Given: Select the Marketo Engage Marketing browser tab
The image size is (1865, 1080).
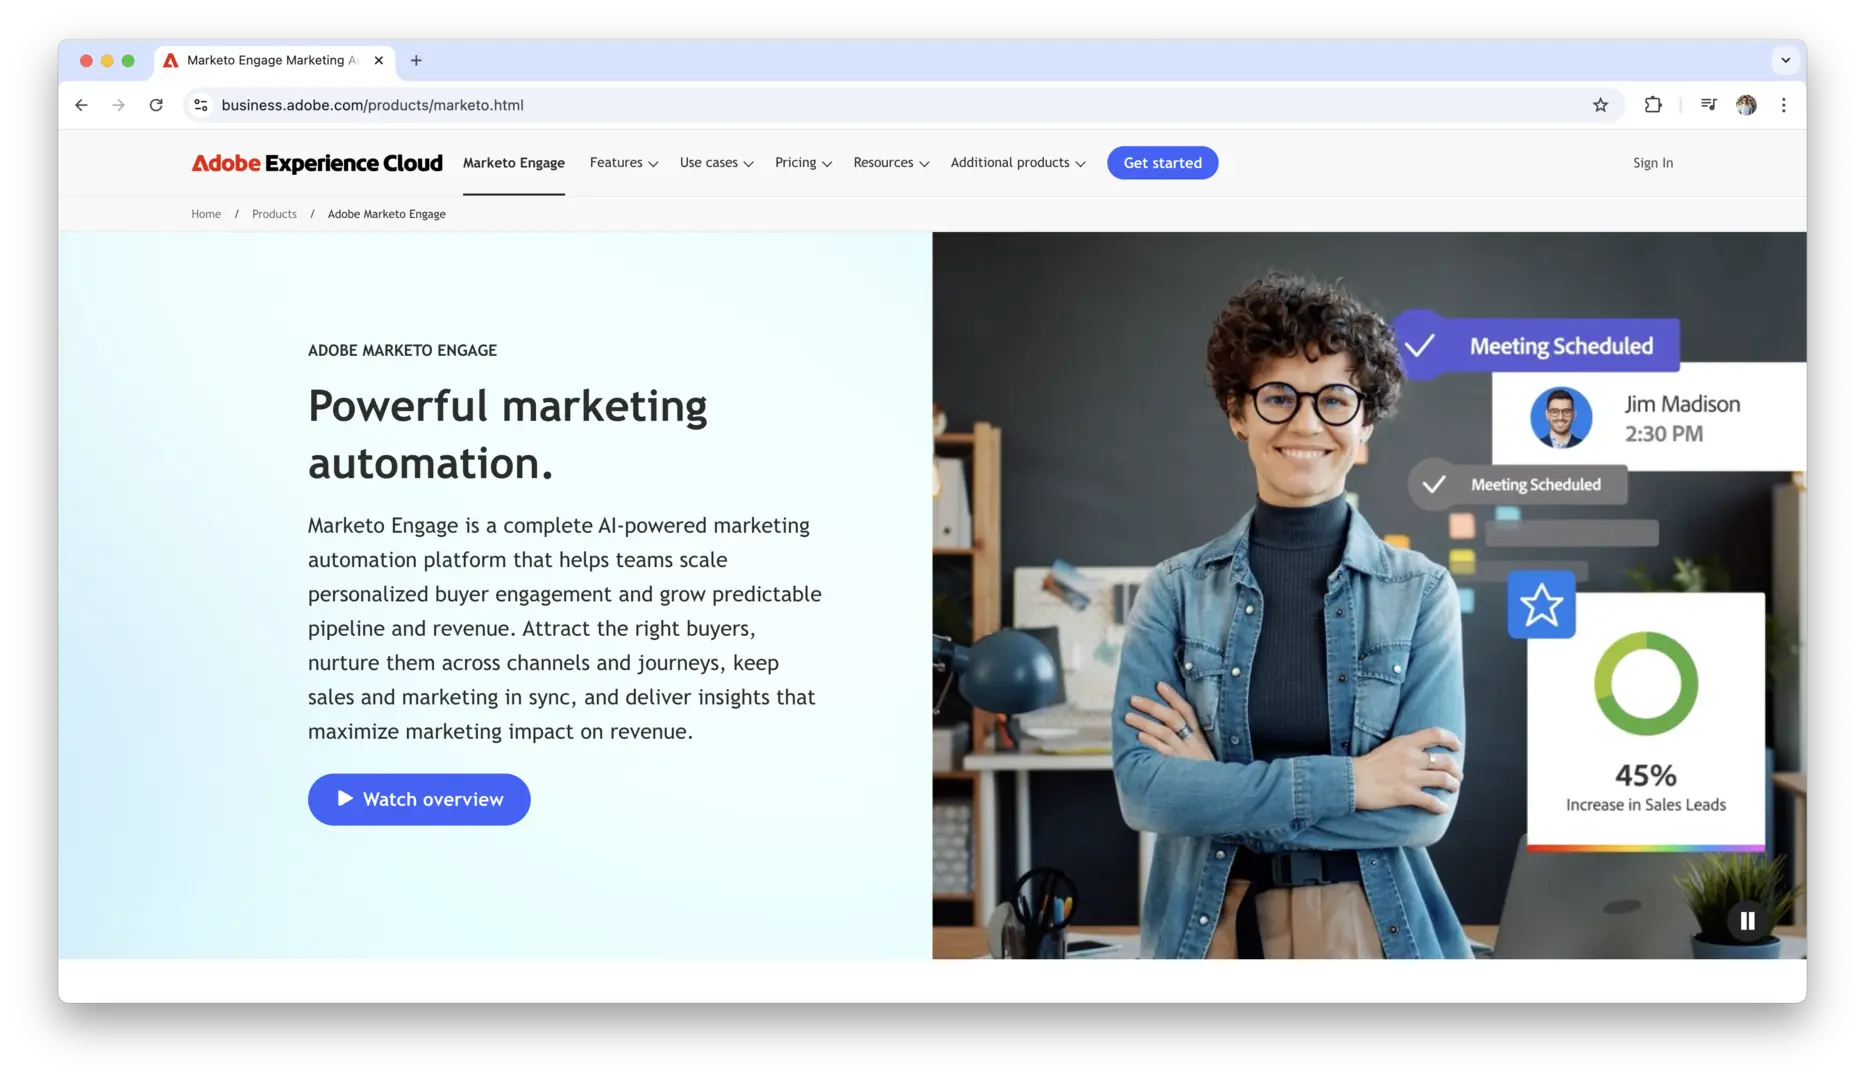Looking at the screenshot, I should click(x=274, y=60).
